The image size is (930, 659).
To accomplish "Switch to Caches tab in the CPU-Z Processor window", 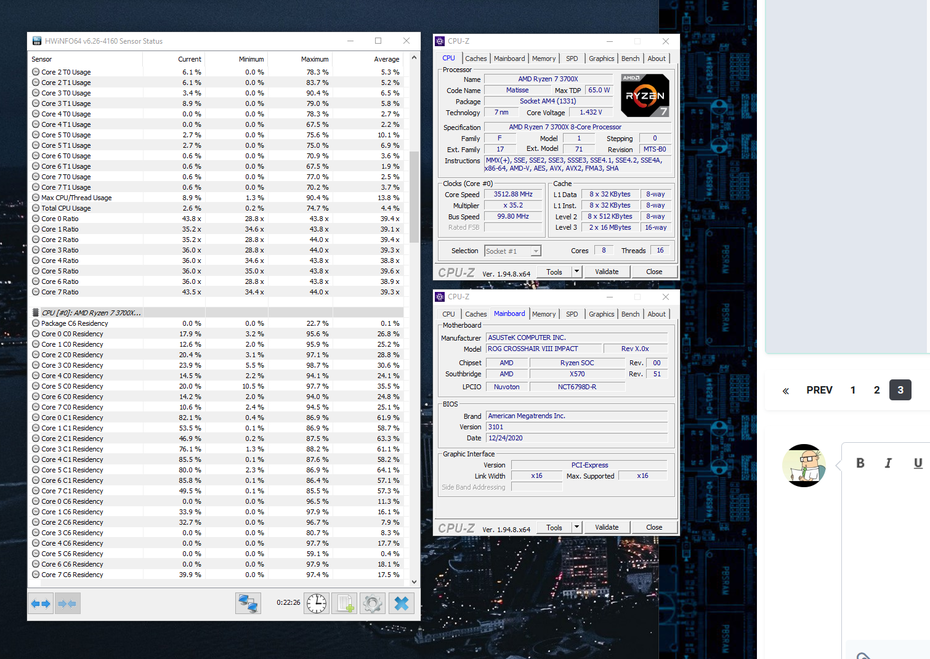I will coord(476,59).
